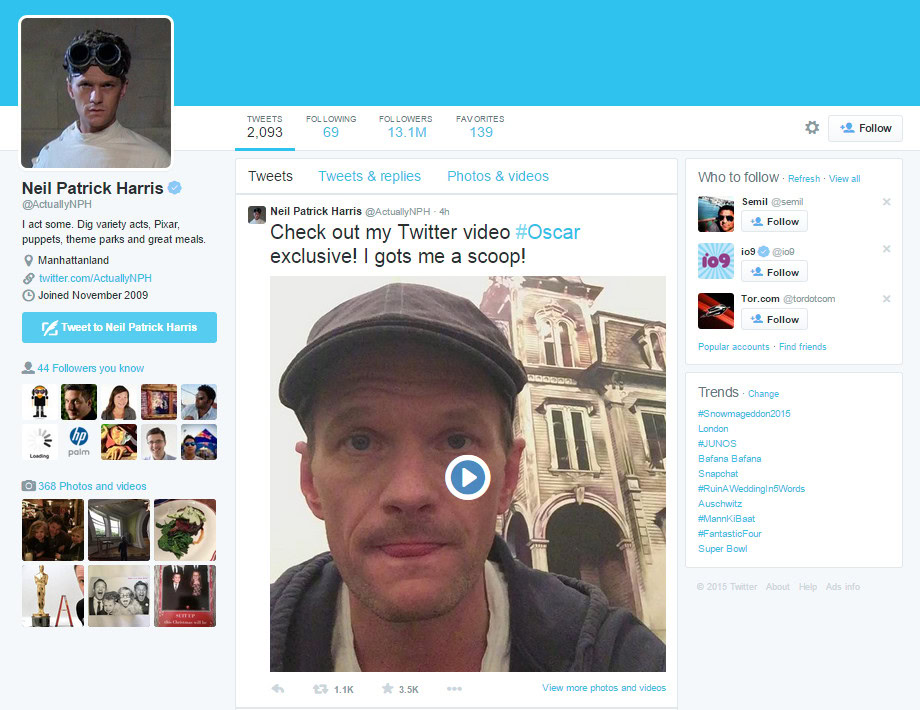920x710 pixels.
Task: Open the Oscar statue photo thumbnail
Action: coord(53,596)
